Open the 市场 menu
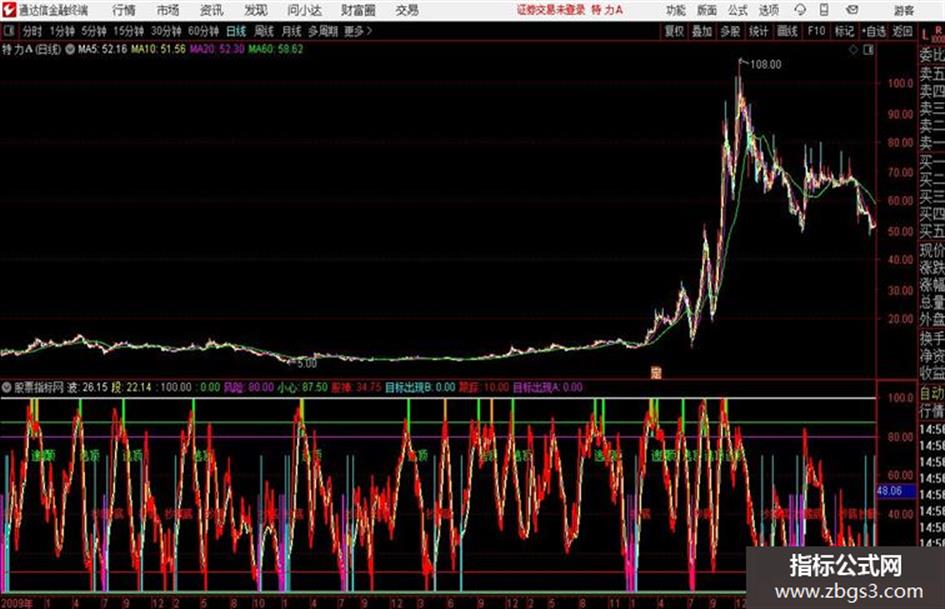The image size is (945, 609). [x=168, y=10]
